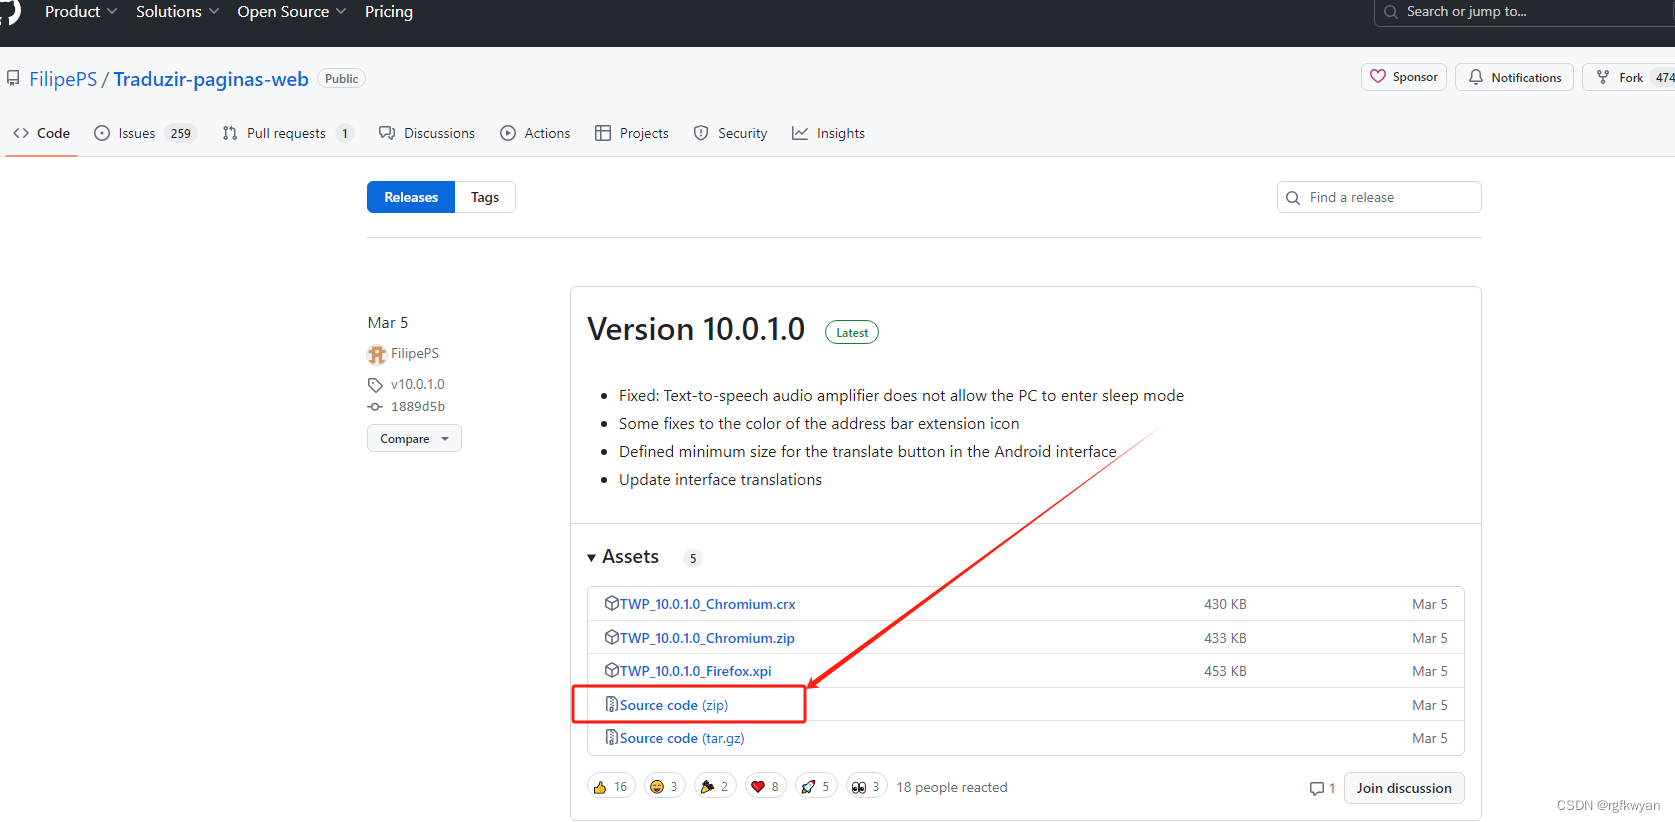Click the tag icon beside v10.0.1.0

375,385
